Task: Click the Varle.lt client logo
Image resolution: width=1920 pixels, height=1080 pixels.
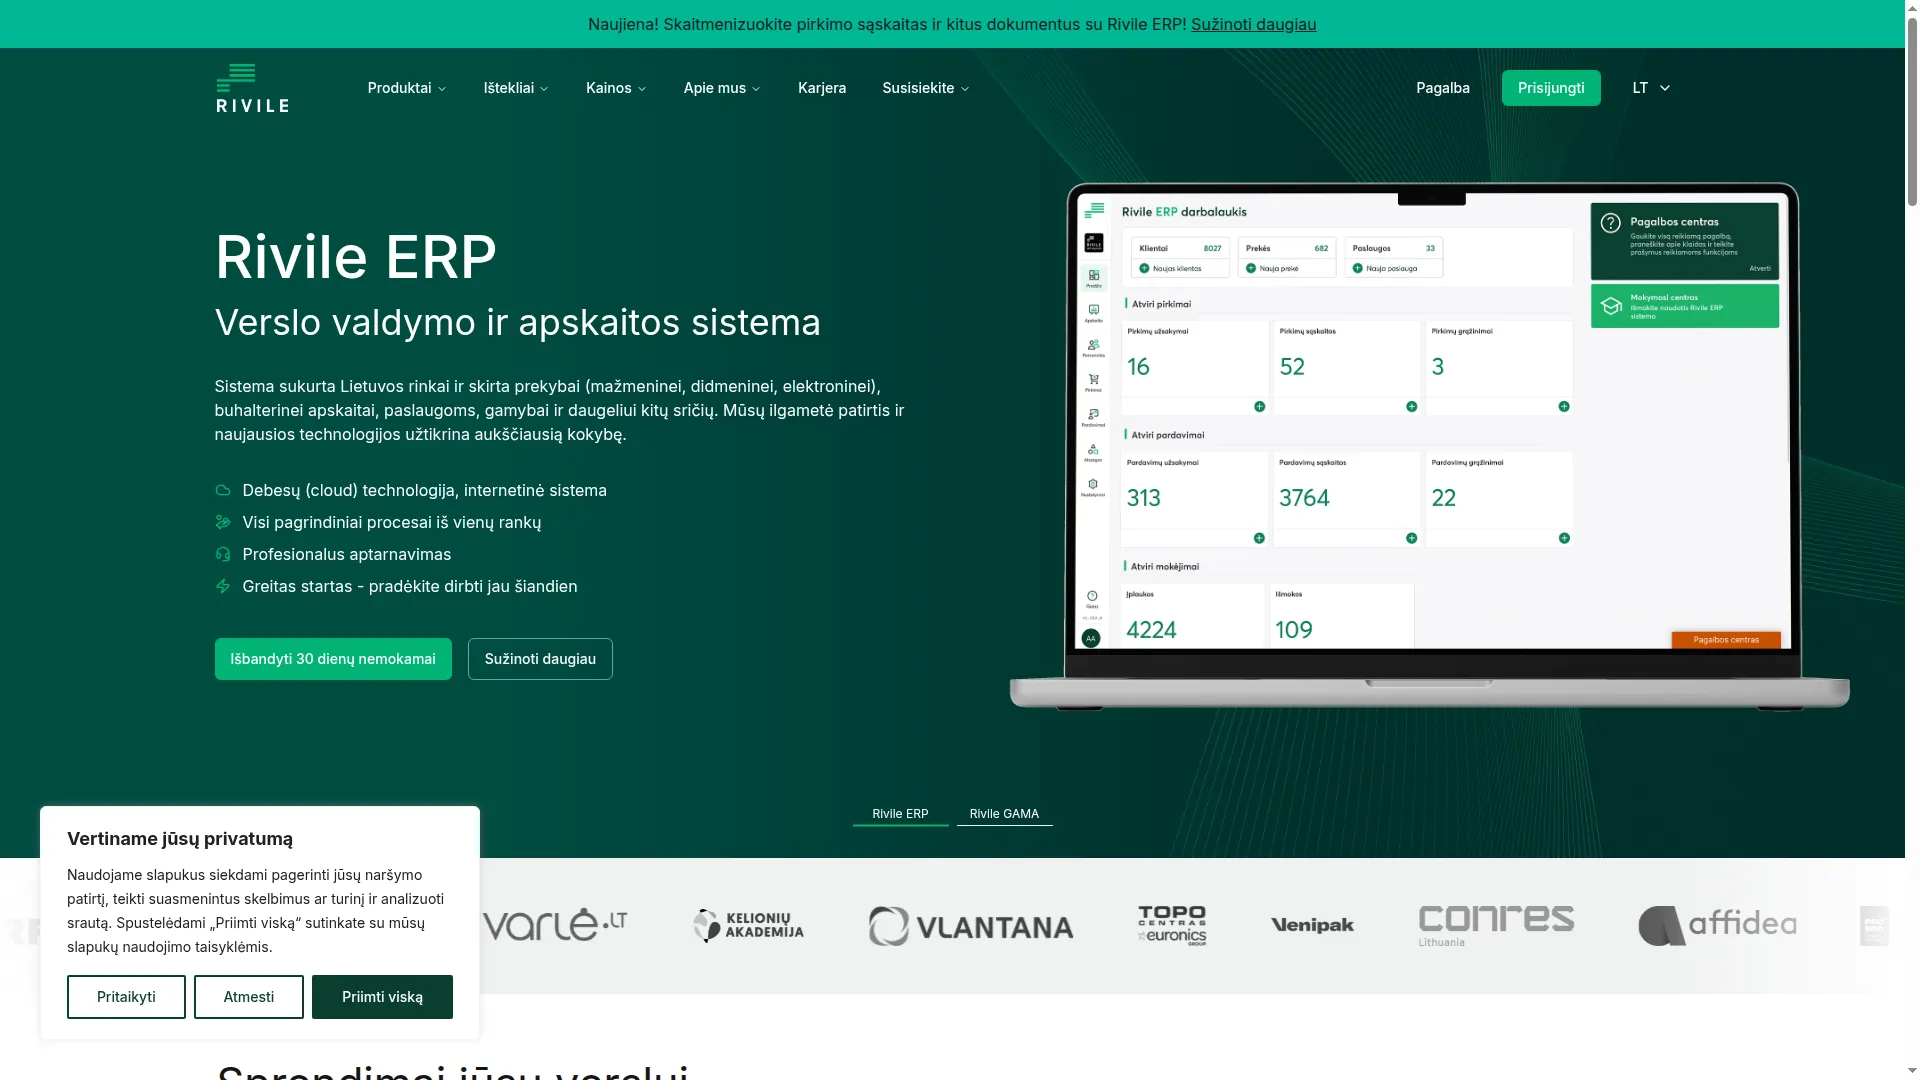Action: (555, 925)
